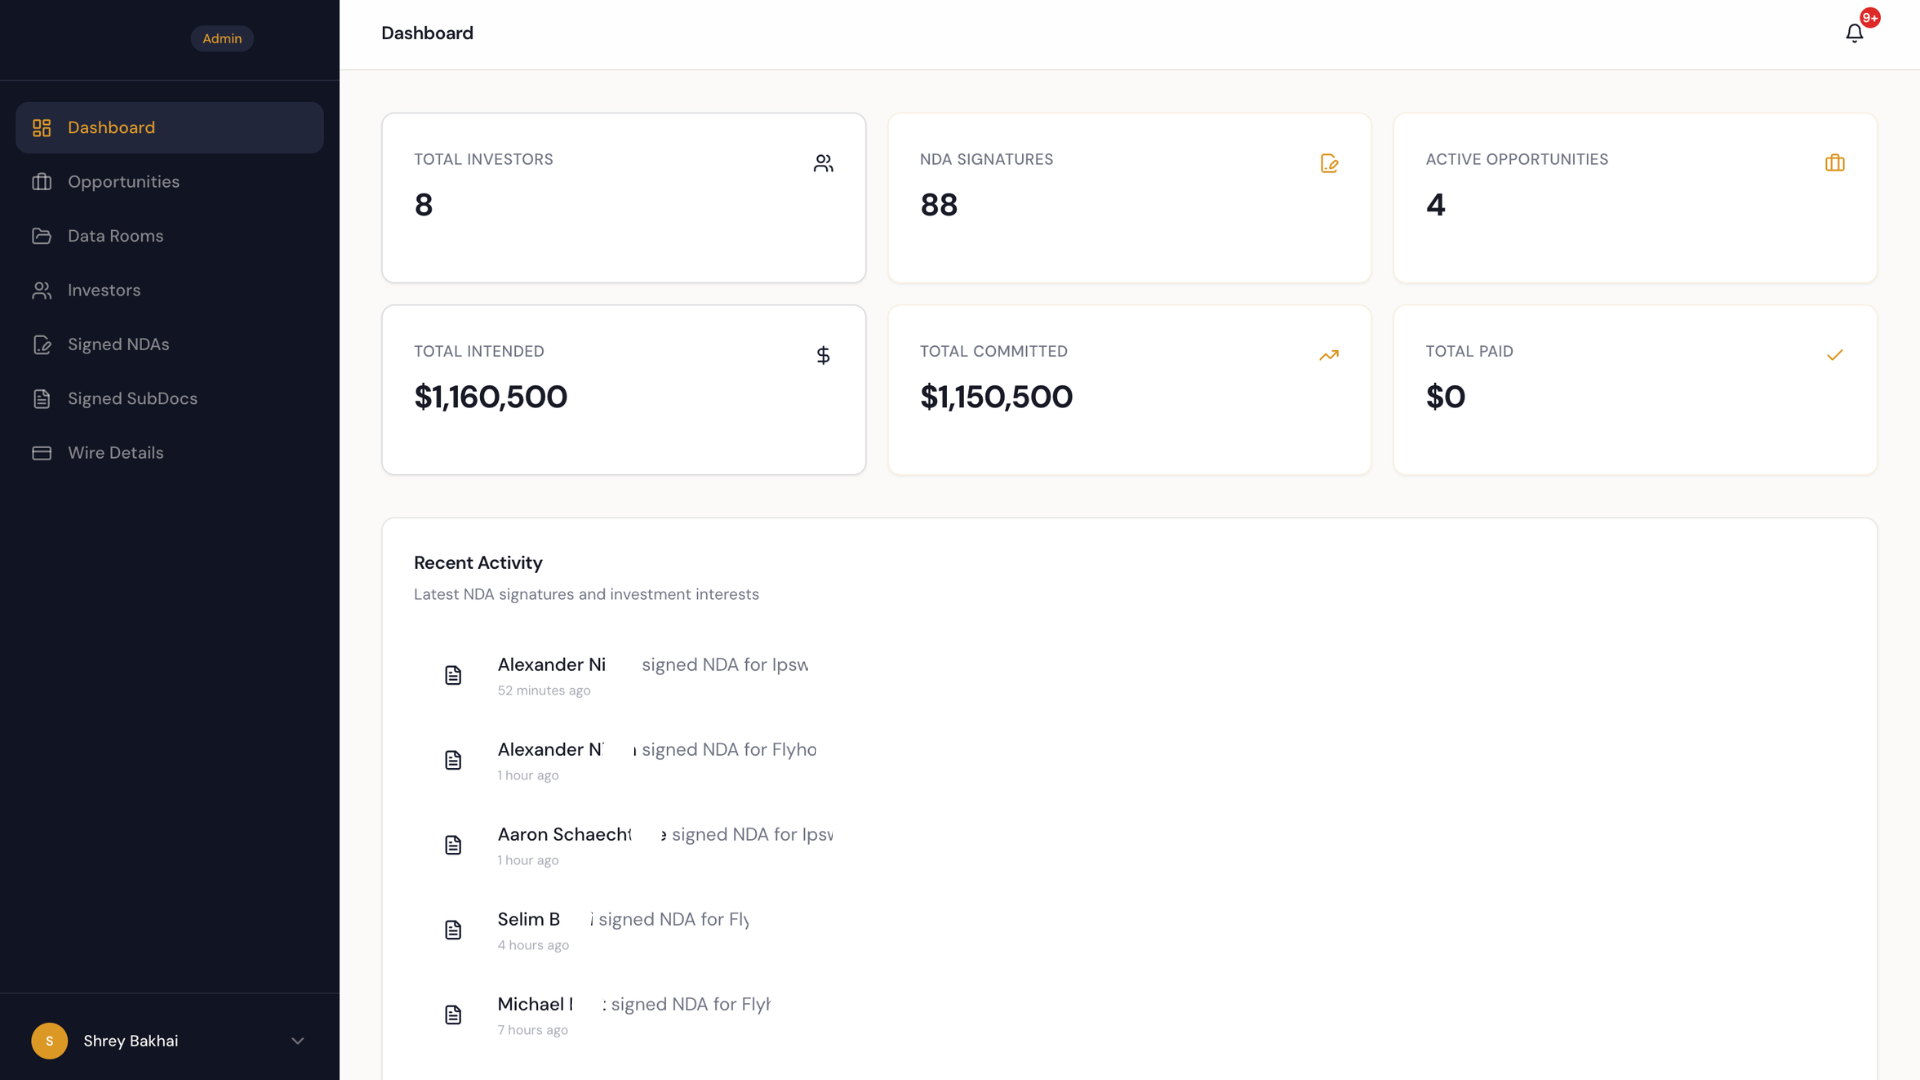Select the Investors people icon in sidebar
The height and width of the screenshot is (1080, 1920).
(42, 290)
